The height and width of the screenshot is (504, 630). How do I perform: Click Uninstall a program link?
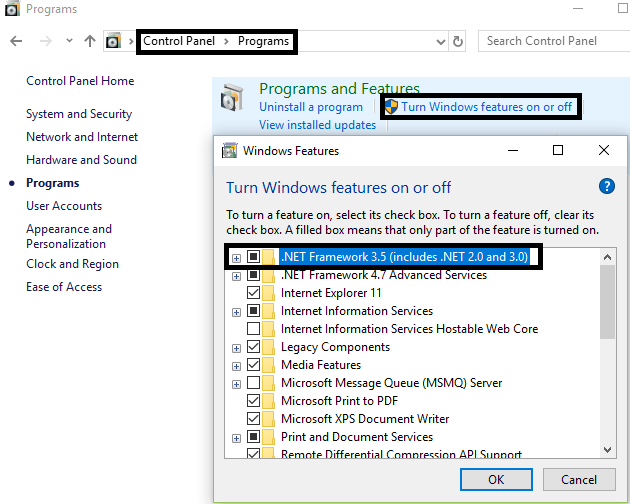tap(311, 107)
